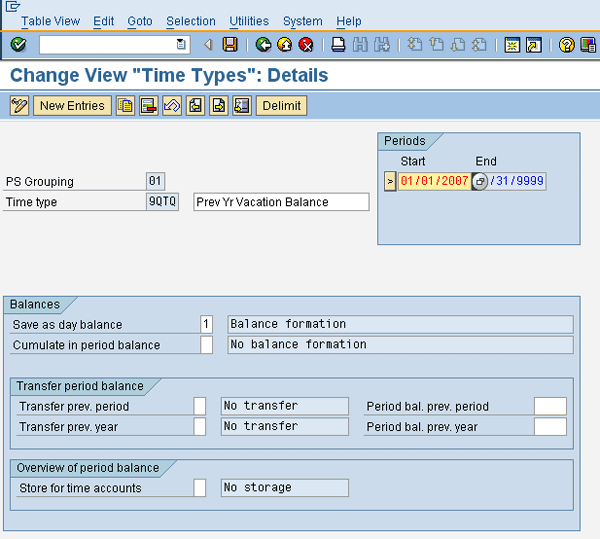
Task: Click the yellow Exit up-arrow icon
Action: pos(284,45)
